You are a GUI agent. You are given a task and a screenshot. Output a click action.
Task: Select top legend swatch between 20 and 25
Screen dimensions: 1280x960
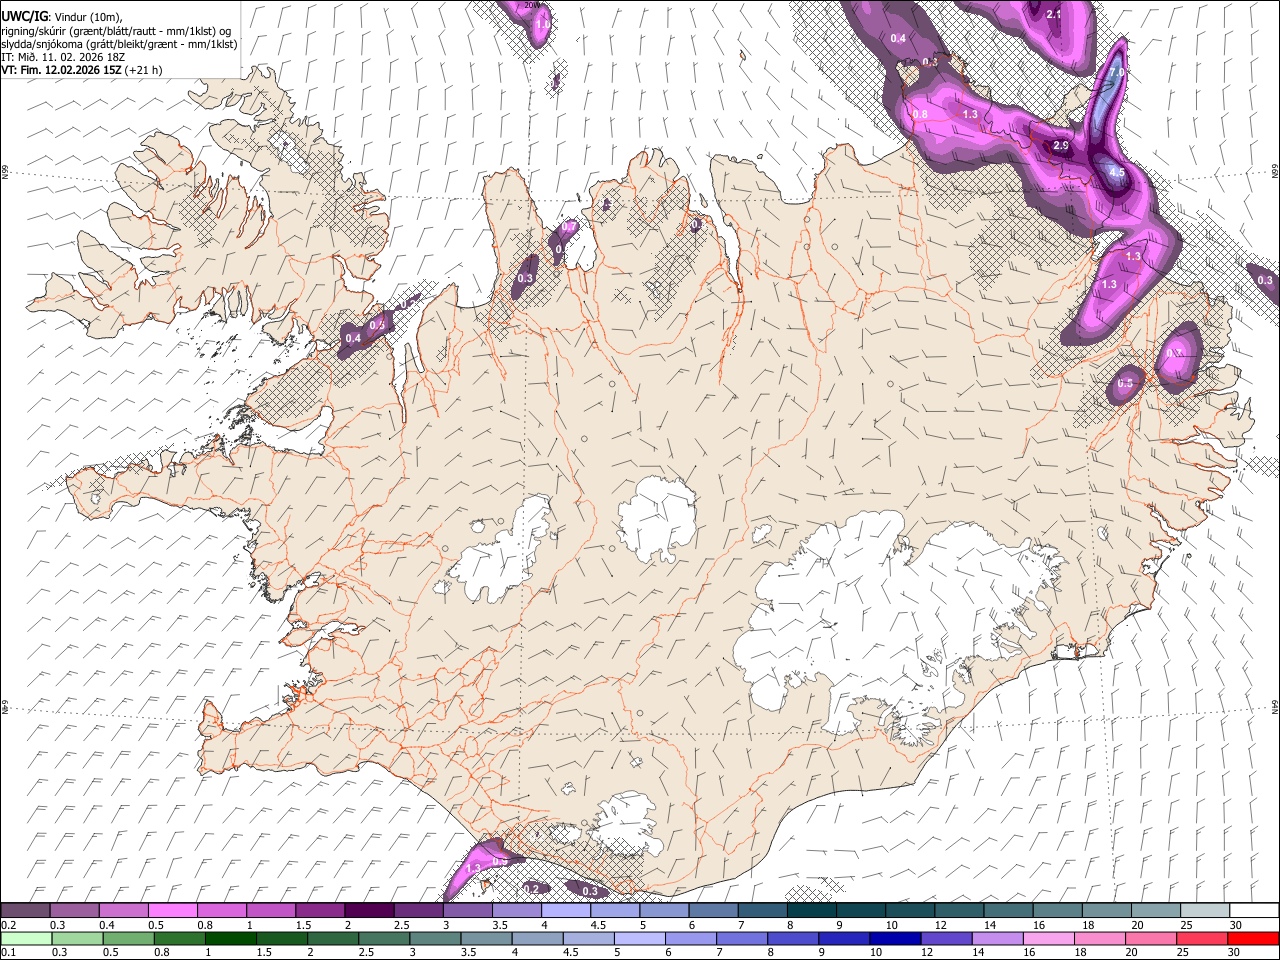1156,910
